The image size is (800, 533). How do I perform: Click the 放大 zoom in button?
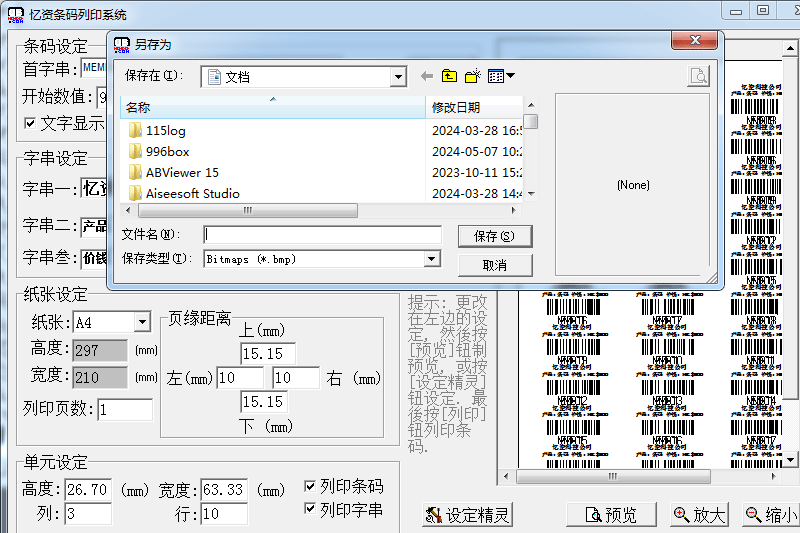(x=699, y=515)
